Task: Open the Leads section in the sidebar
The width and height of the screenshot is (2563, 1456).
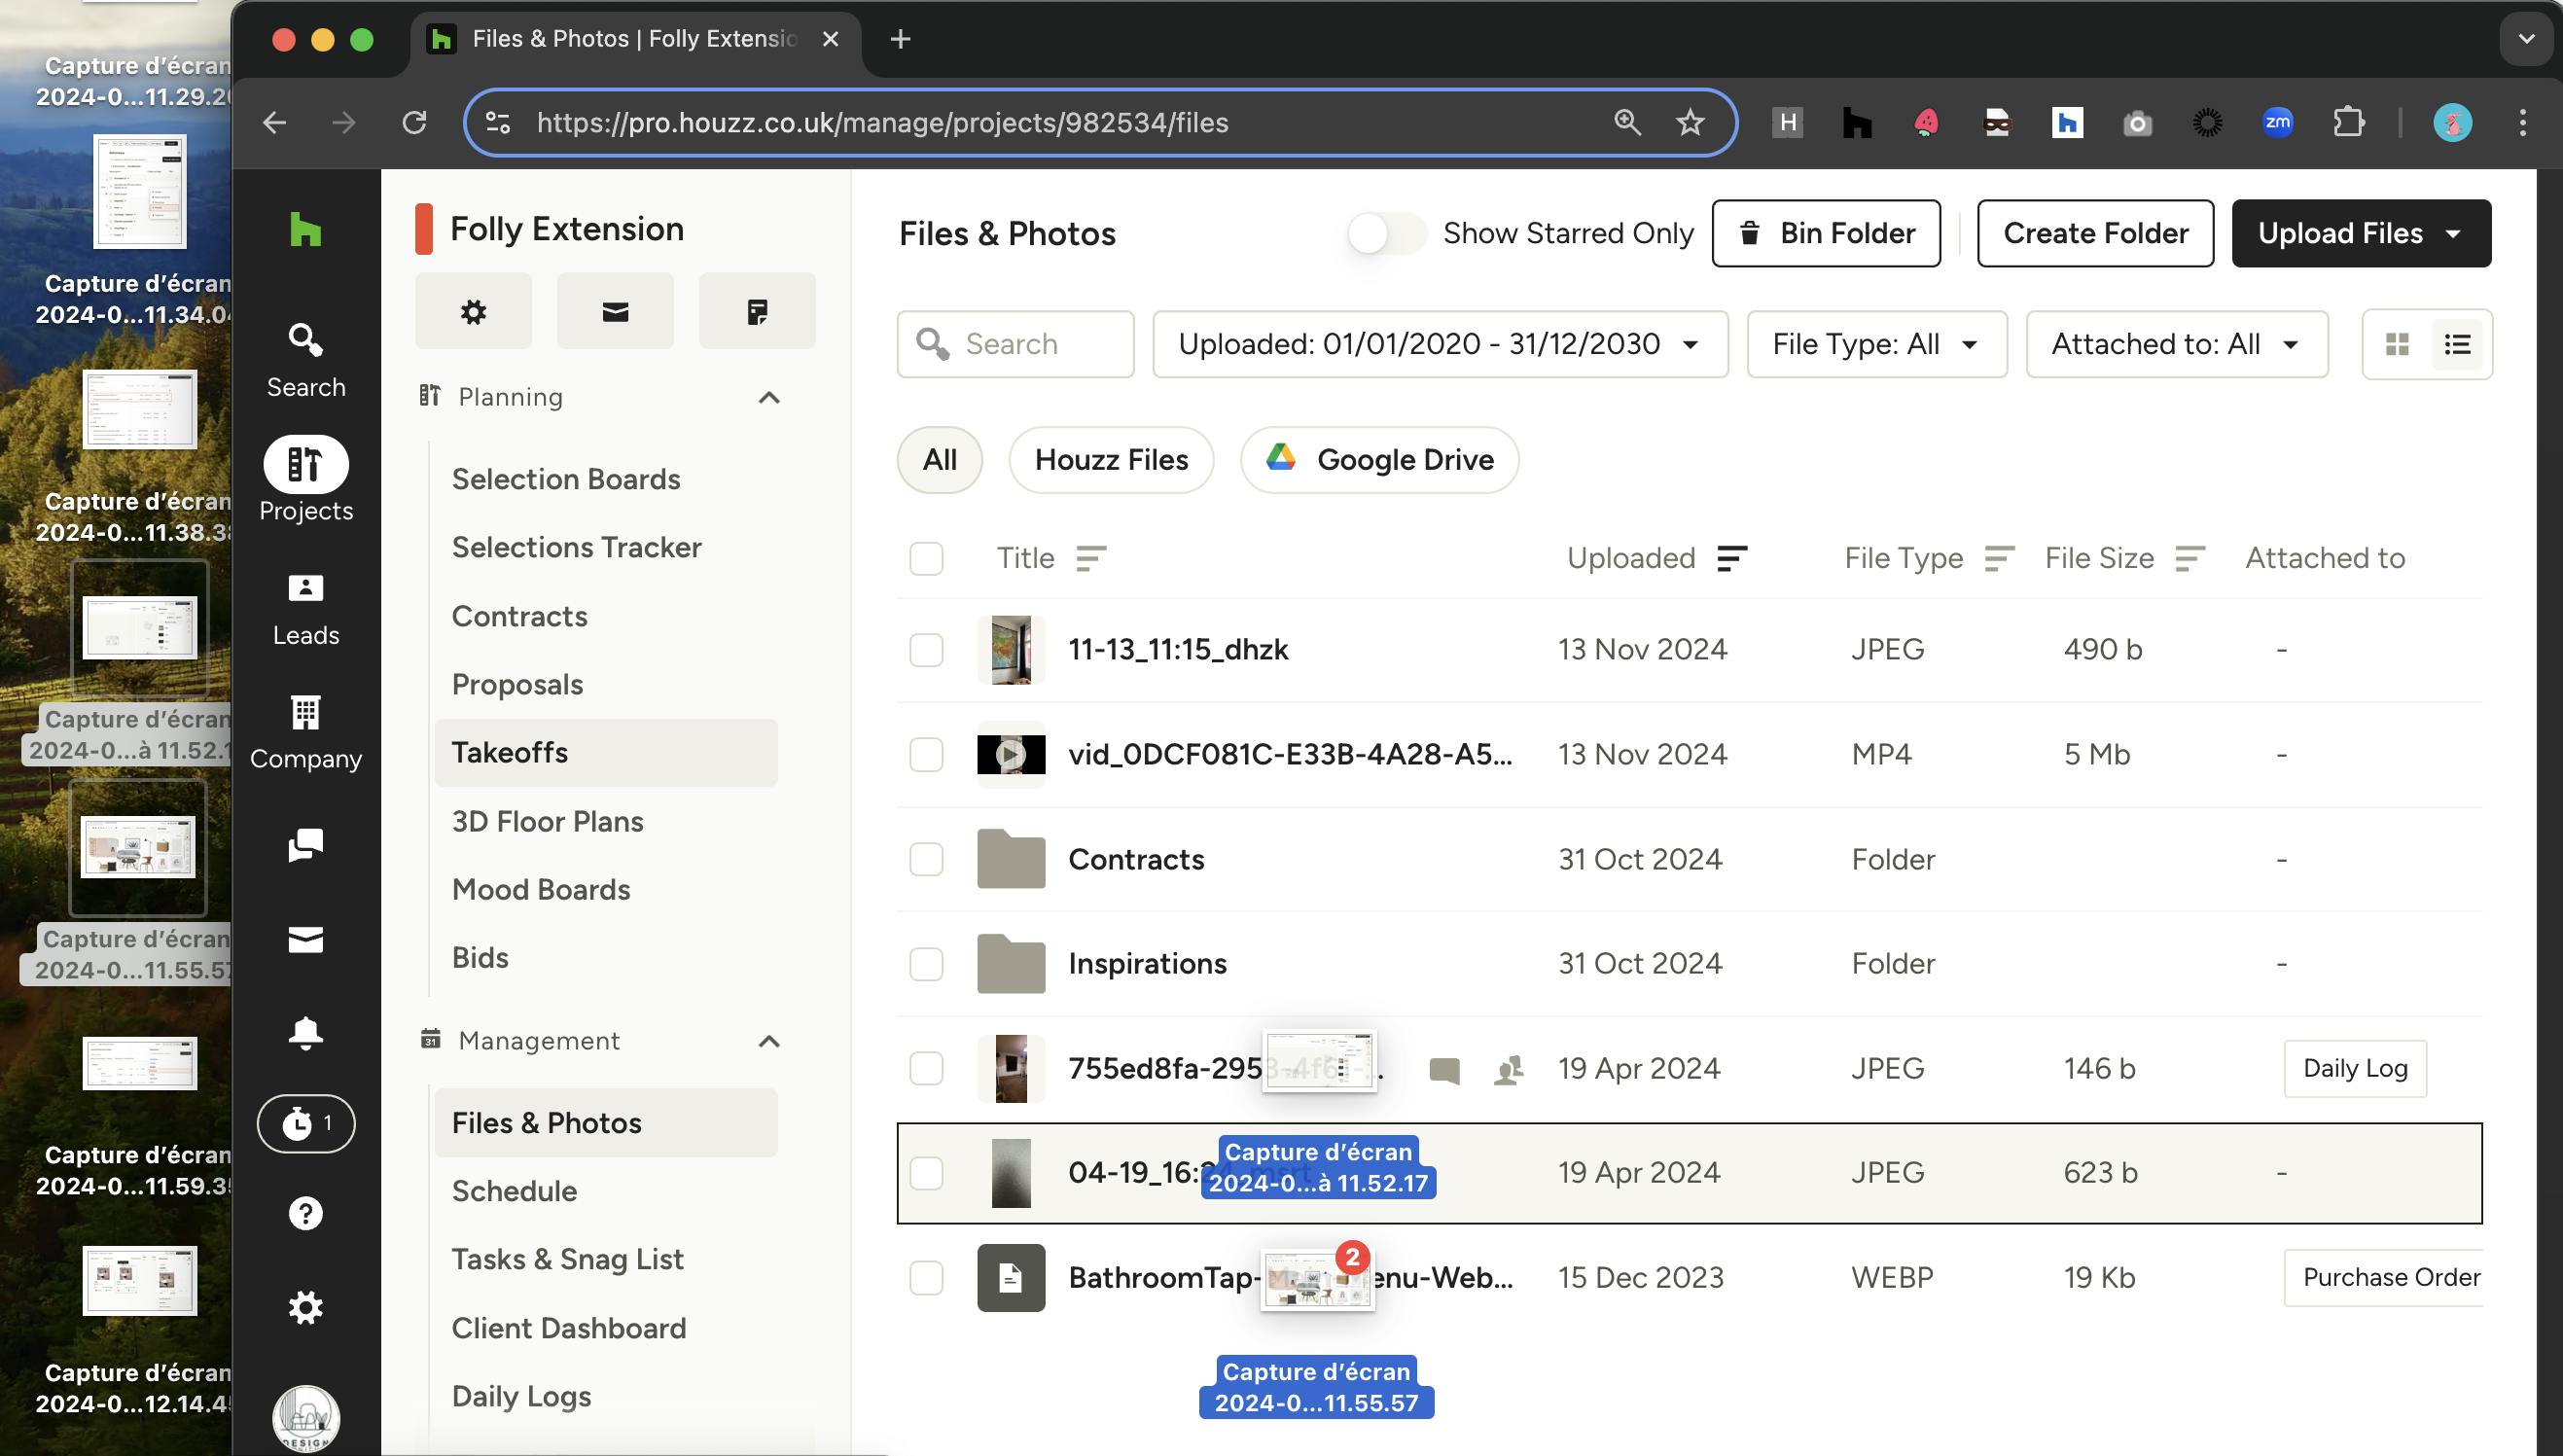Action: coord(305,605)
